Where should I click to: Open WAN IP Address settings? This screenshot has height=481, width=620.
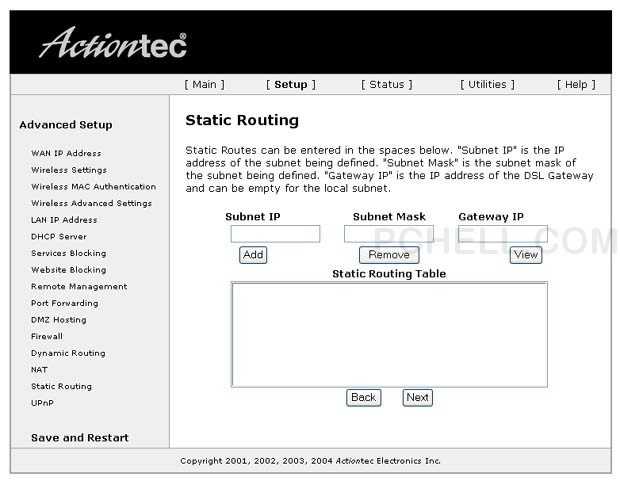[x=66, y=154]
